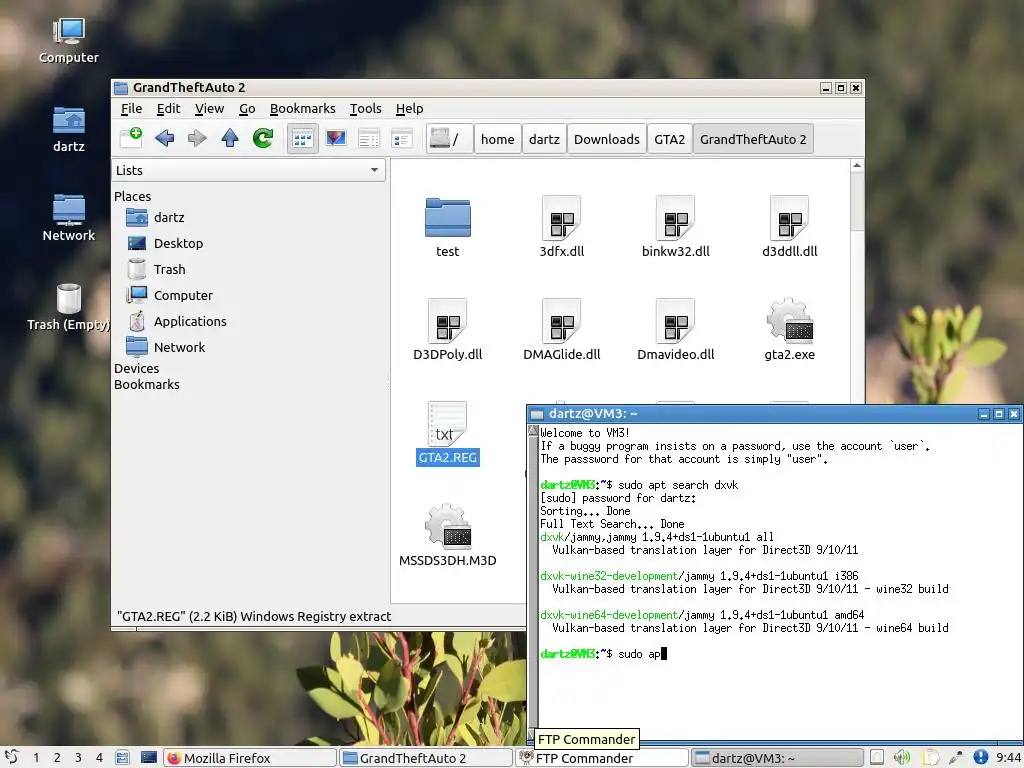The height and width of the screenshot is (768, 1024).
Task: Reload folder with the green refresh icon
Action: pos(263,138)
